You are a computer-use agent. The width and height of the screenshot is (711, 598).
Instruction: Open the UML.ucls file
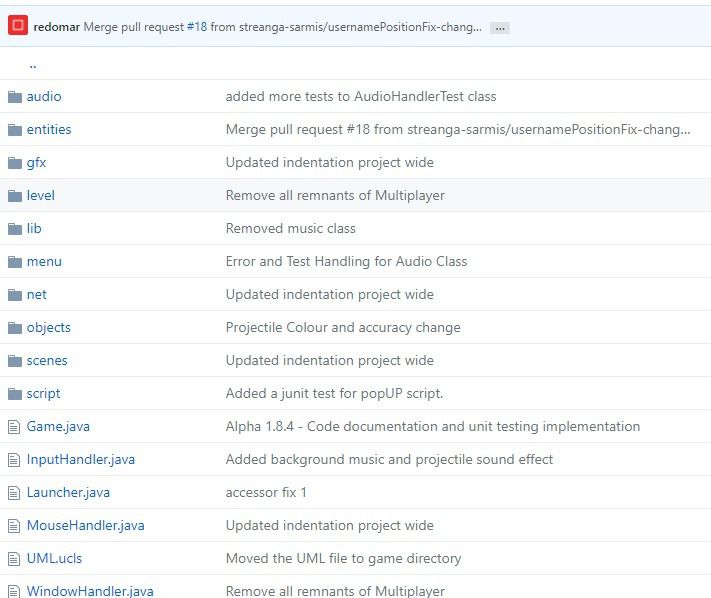click(54, 559)
